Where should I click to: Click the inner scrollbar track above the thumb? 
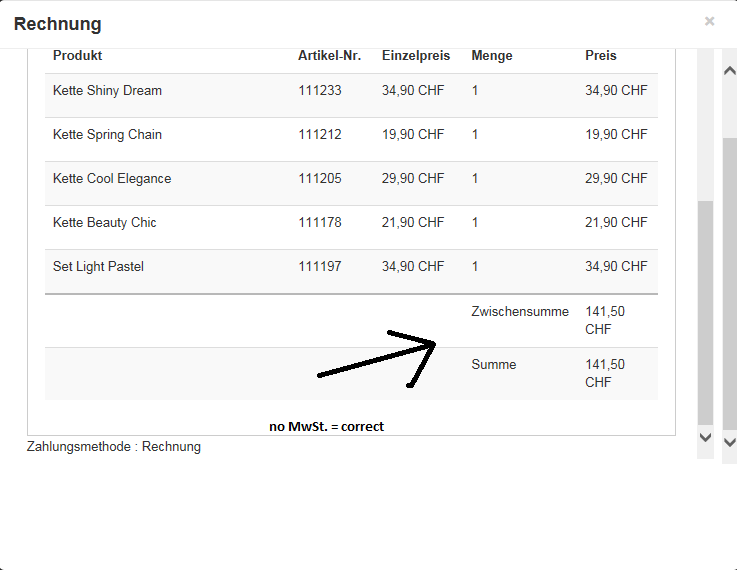[705, 130]
